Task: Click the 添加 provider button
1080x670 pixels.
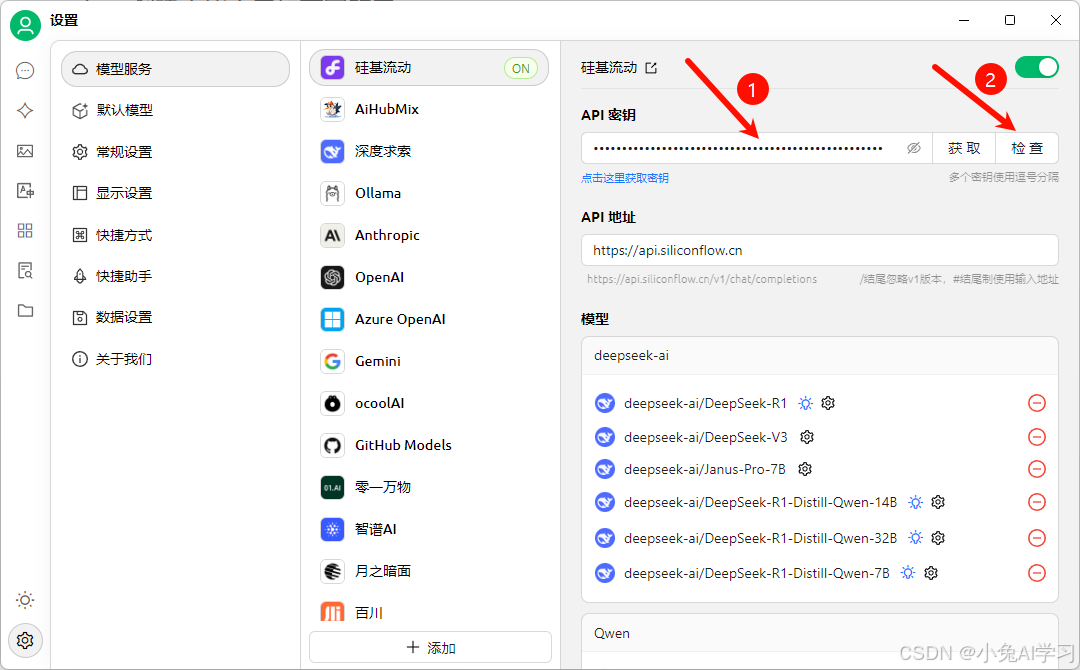Action: [430, 648]
